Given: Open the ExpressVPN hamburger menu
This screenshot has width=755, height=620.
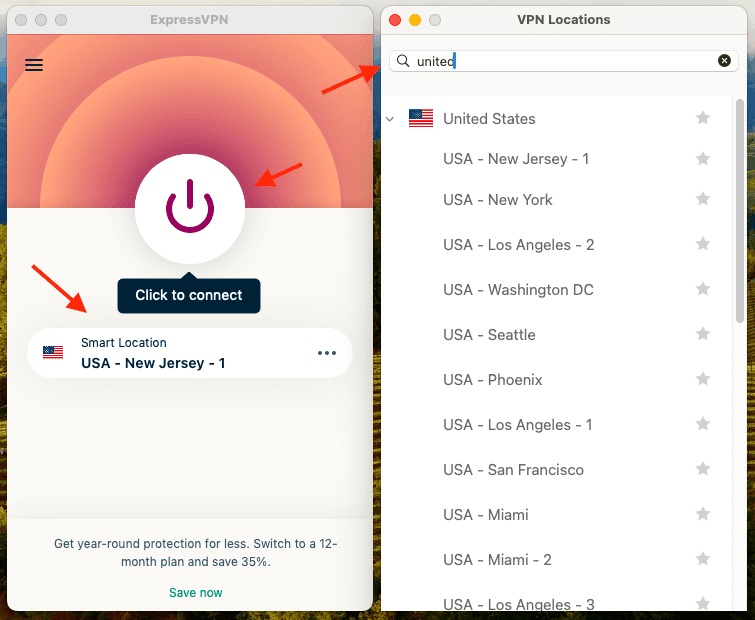Looking at the screenshot, I should (x=34, y=65).
